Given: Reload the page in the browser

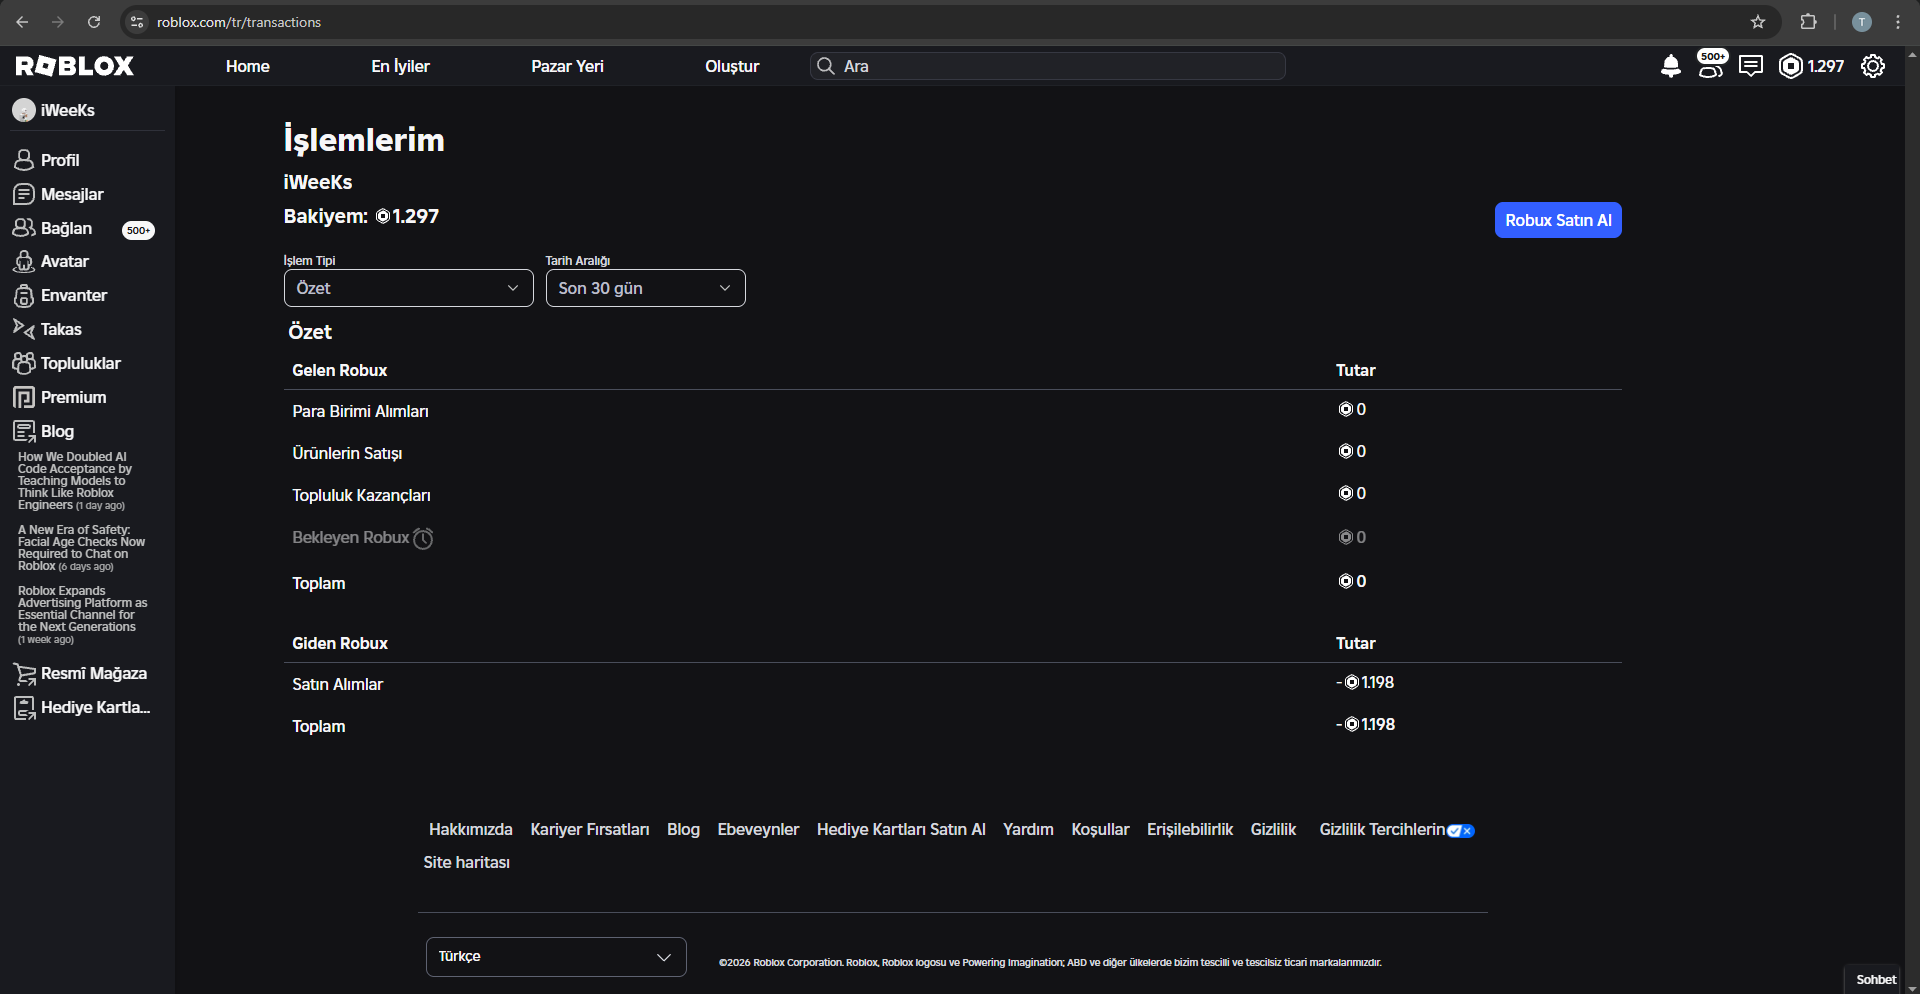Looking at the screenshot, I should click(94, 22).
